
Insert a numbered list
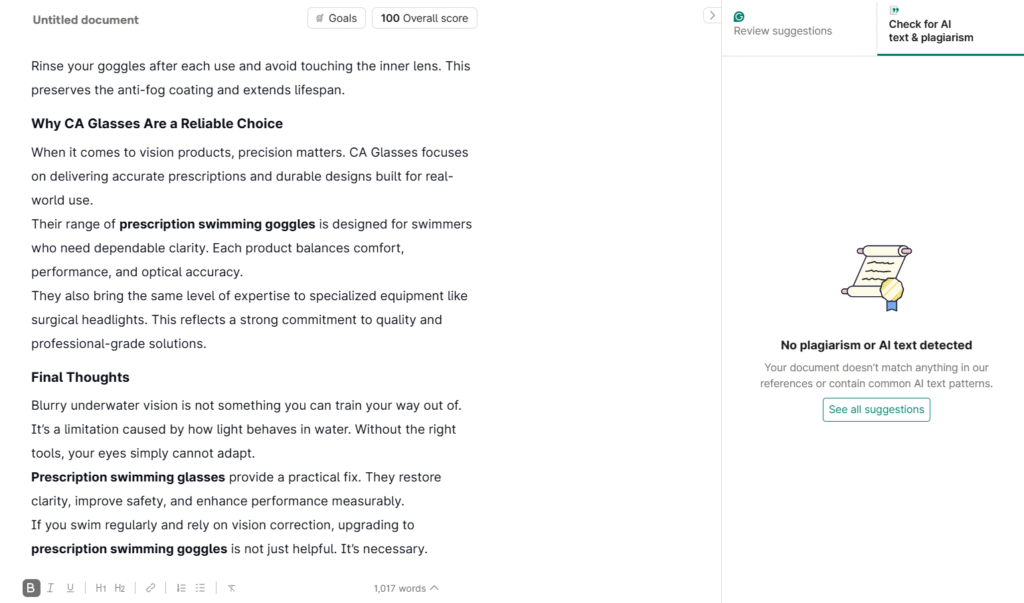pyautogui.click(x=181, y=588)
